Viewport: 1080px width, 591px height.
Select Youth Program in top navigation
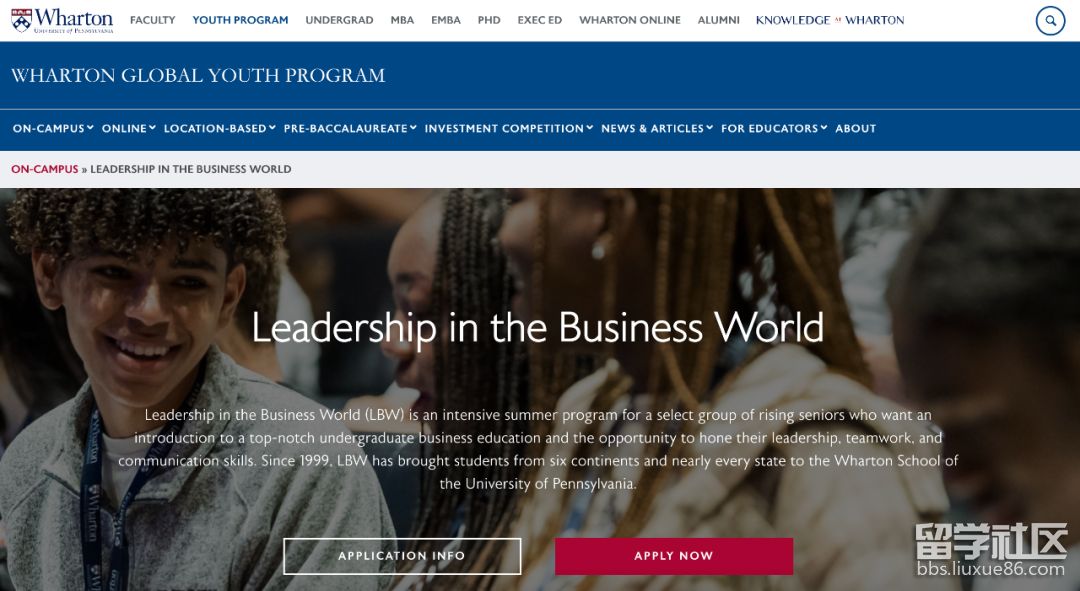[240, 20]
